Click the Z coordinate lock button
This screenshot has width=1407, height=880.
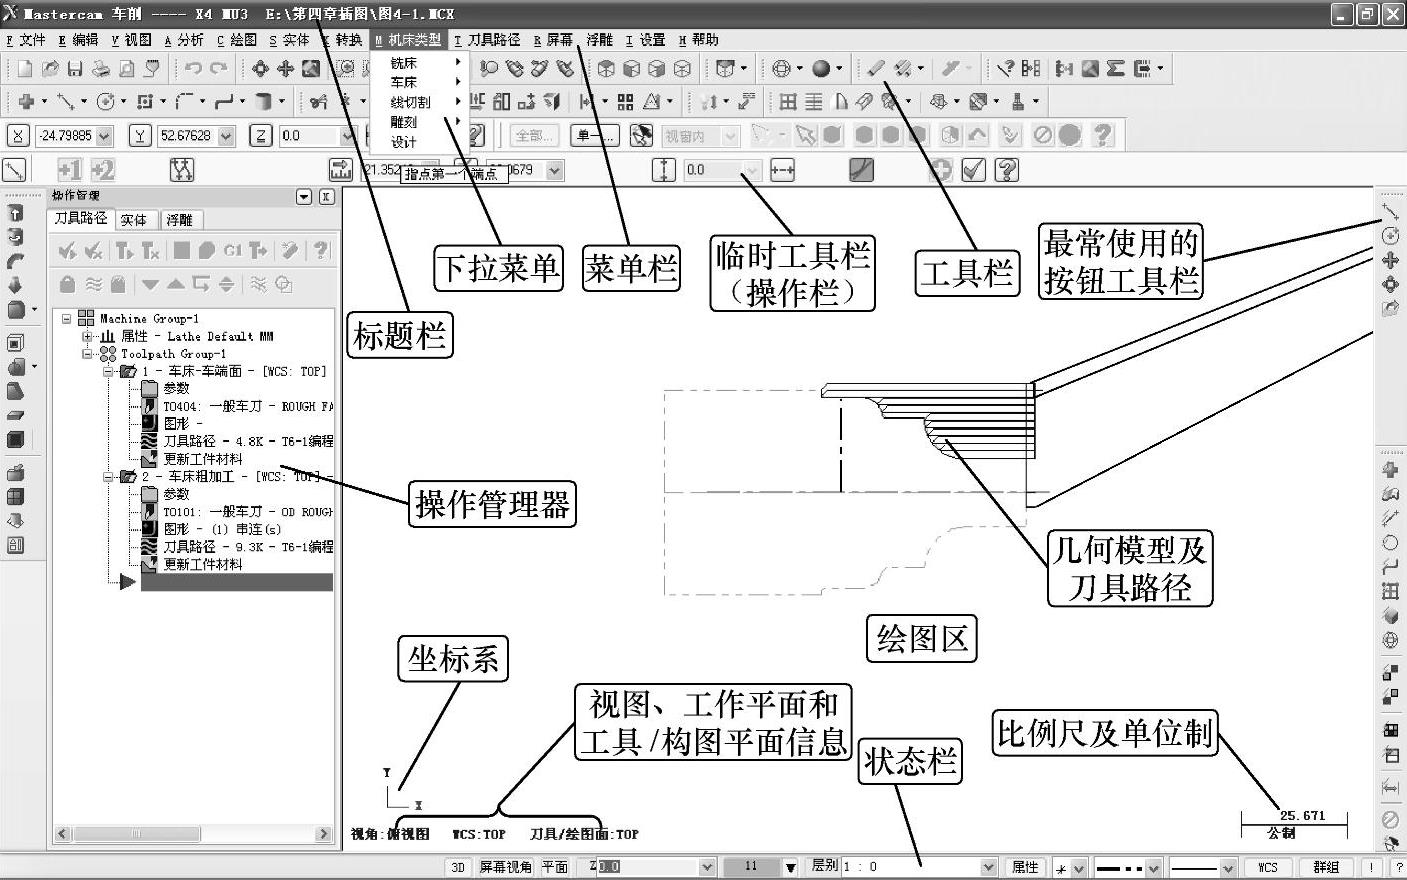pyautogui.click(x=261, y=135)
